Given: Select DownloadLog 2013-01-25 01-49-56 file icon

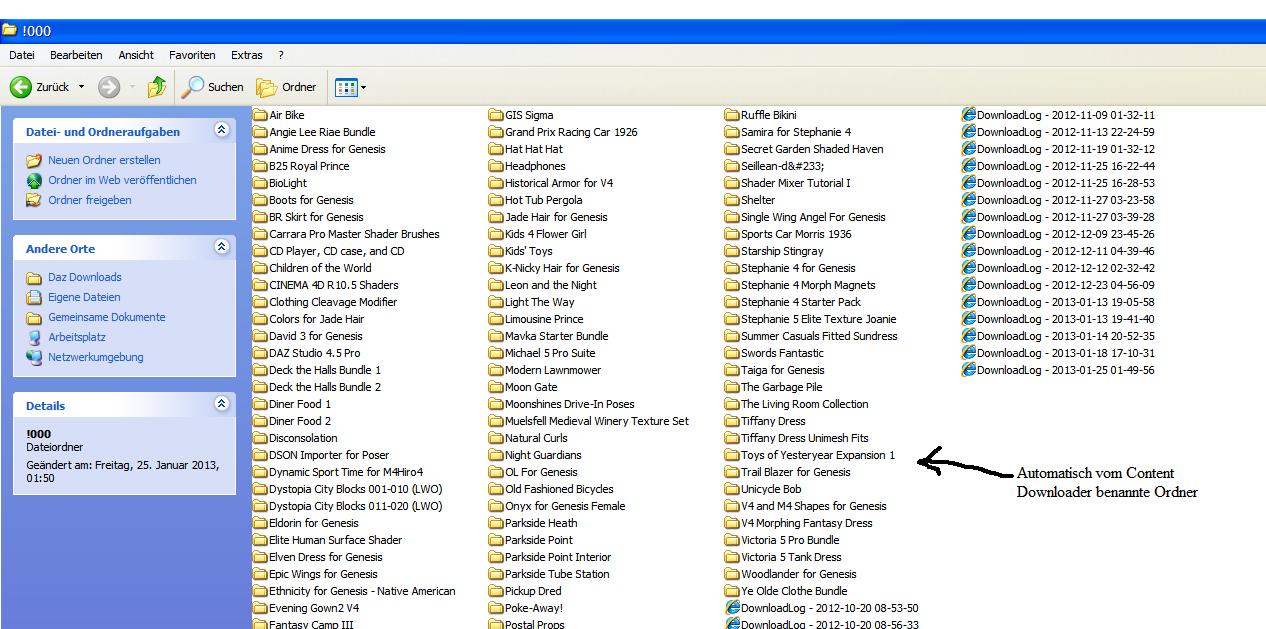Looking at the screenshot, I should pos(968,370).
